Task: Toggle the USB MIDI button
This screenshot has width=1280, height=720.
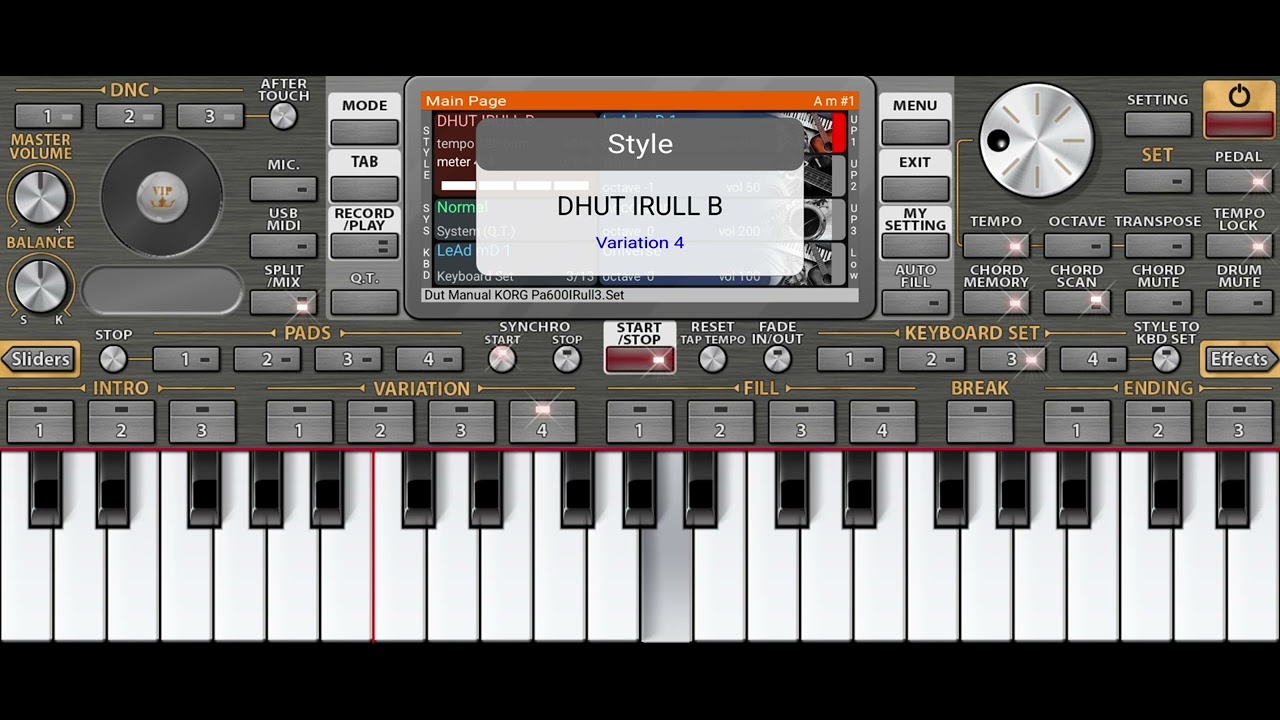Action: click(283, 245)
